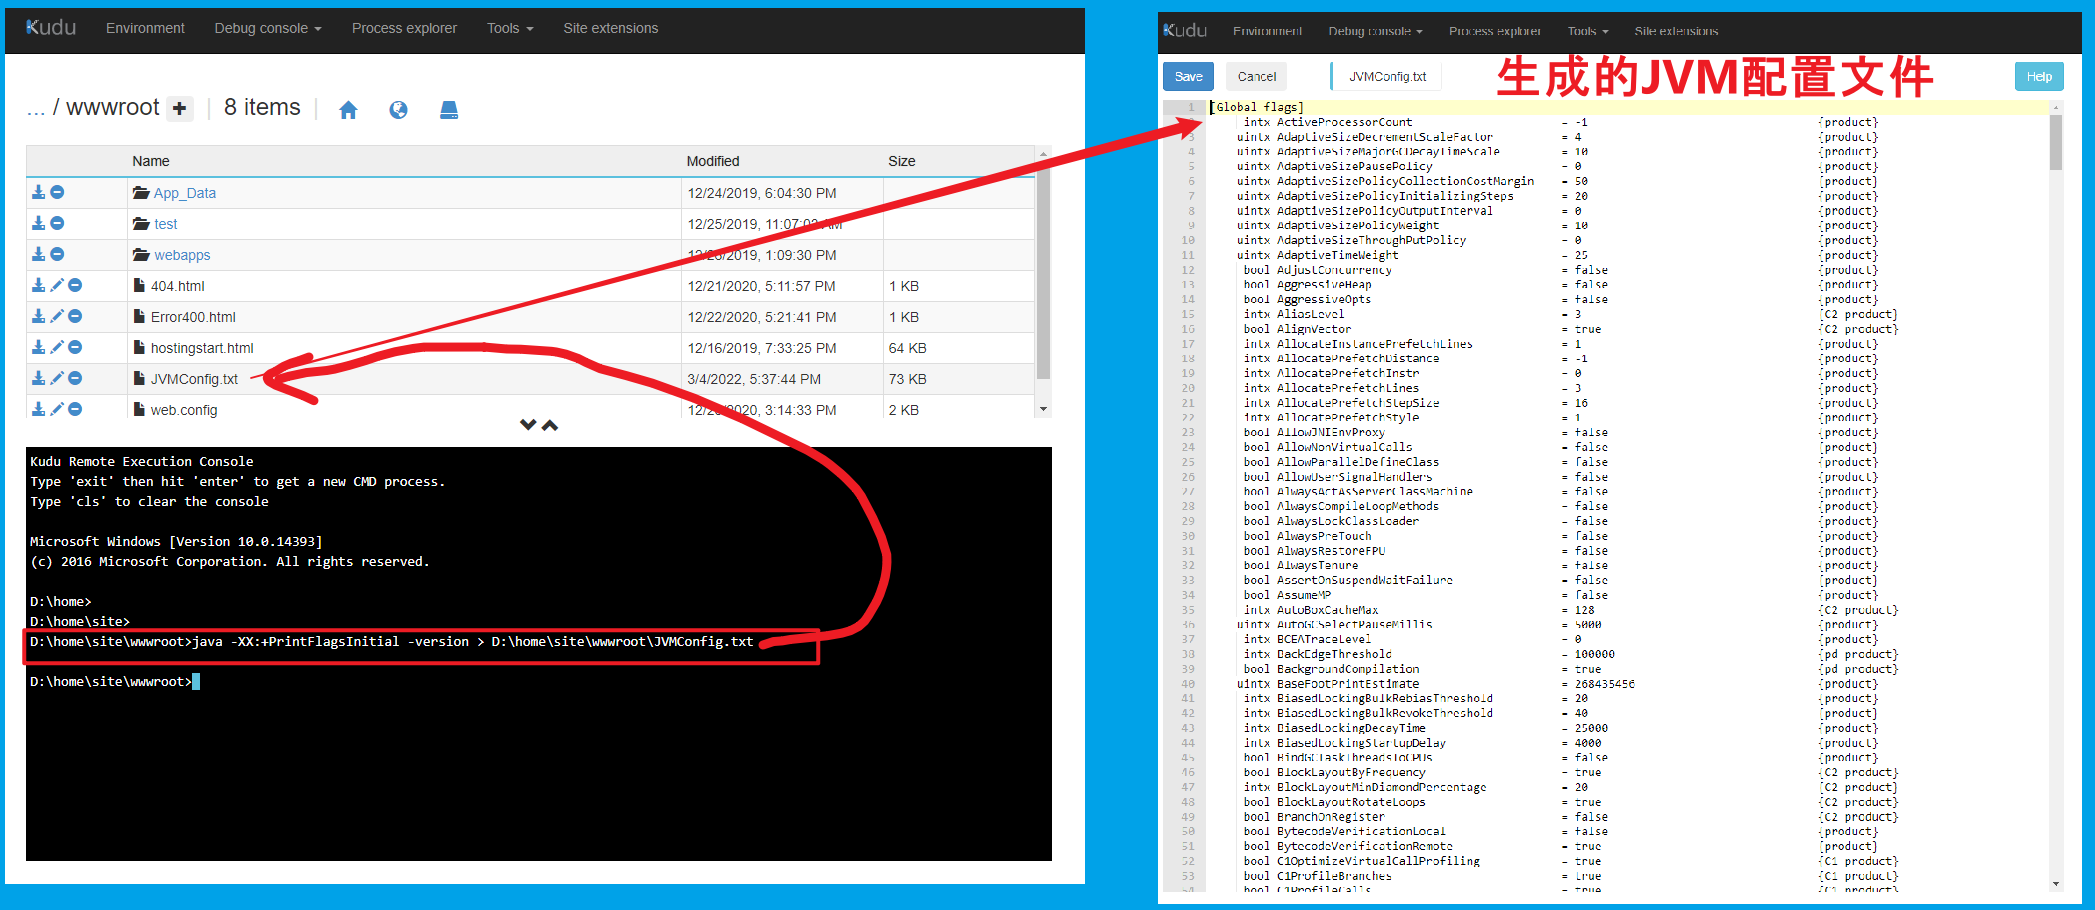Open Site extensions in left navbar
The height and width of the screenshot is (910, 2095).
point(610,28)
